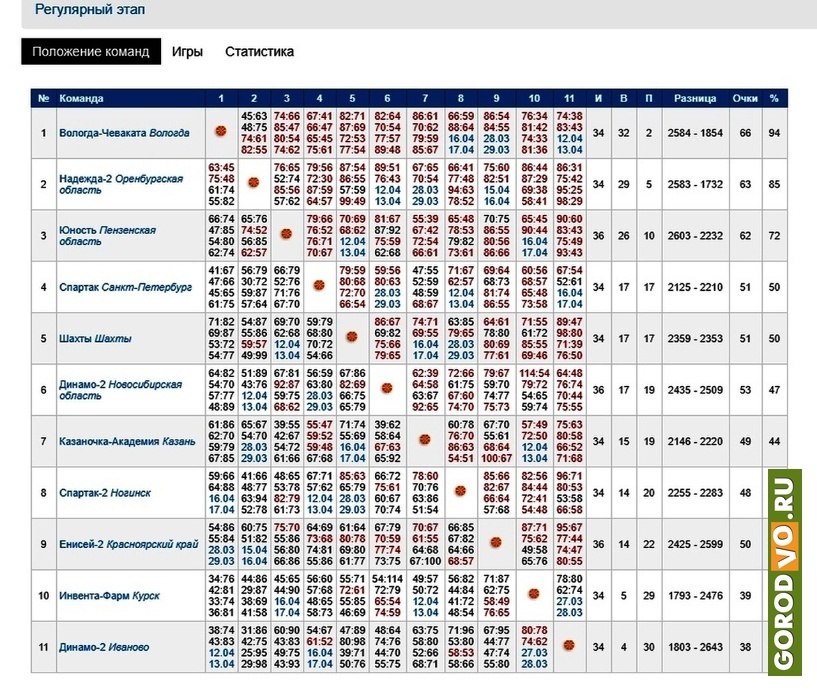Open team Спартак-2 Ногинск

coord(105,493)
